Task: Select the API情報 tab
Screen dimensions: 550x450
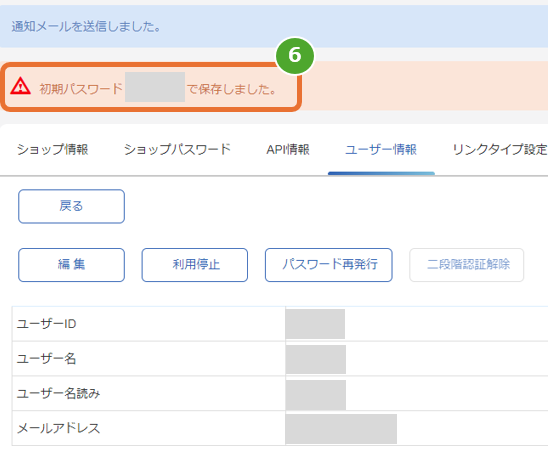Action: click(x=288, y=149)
